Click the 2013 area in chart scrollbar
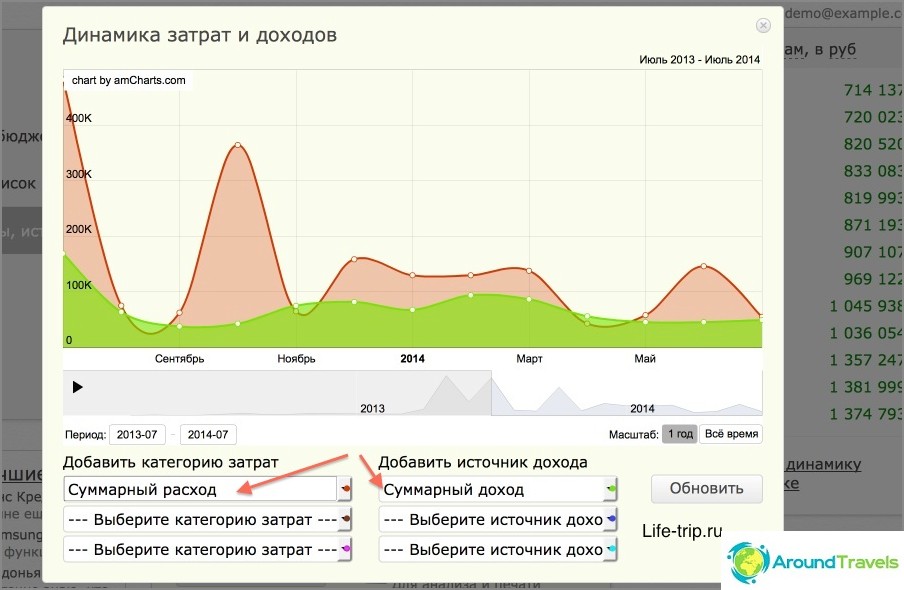904x590 pixels. [x=372, y=408]
